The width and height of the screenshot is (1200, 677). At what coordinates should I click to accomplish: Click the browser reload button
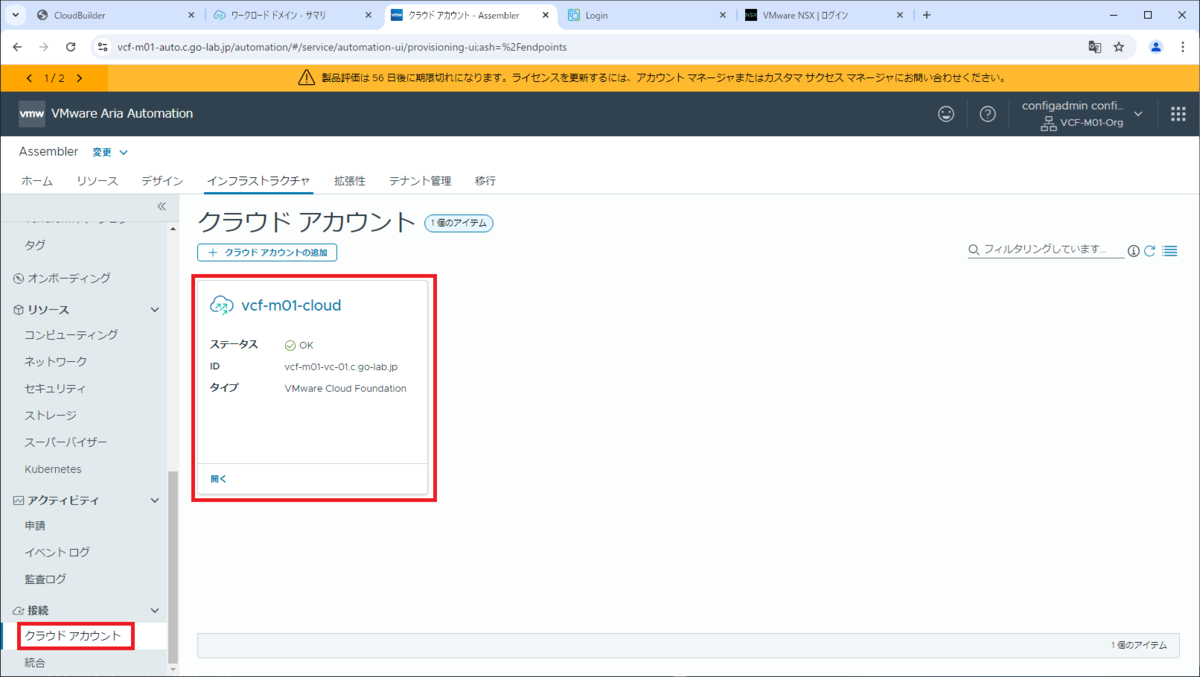(x=70, y=46)
